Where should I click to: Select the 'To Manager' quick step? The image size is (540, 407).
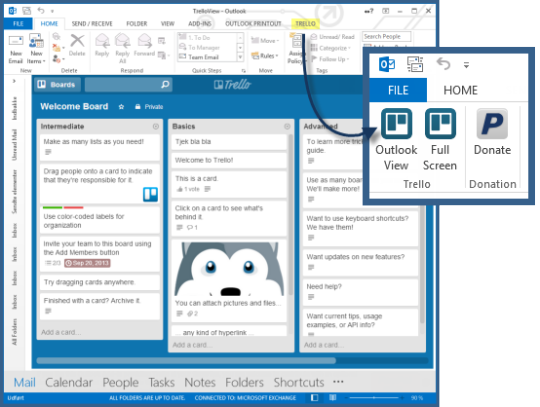[x=207, y=47]
